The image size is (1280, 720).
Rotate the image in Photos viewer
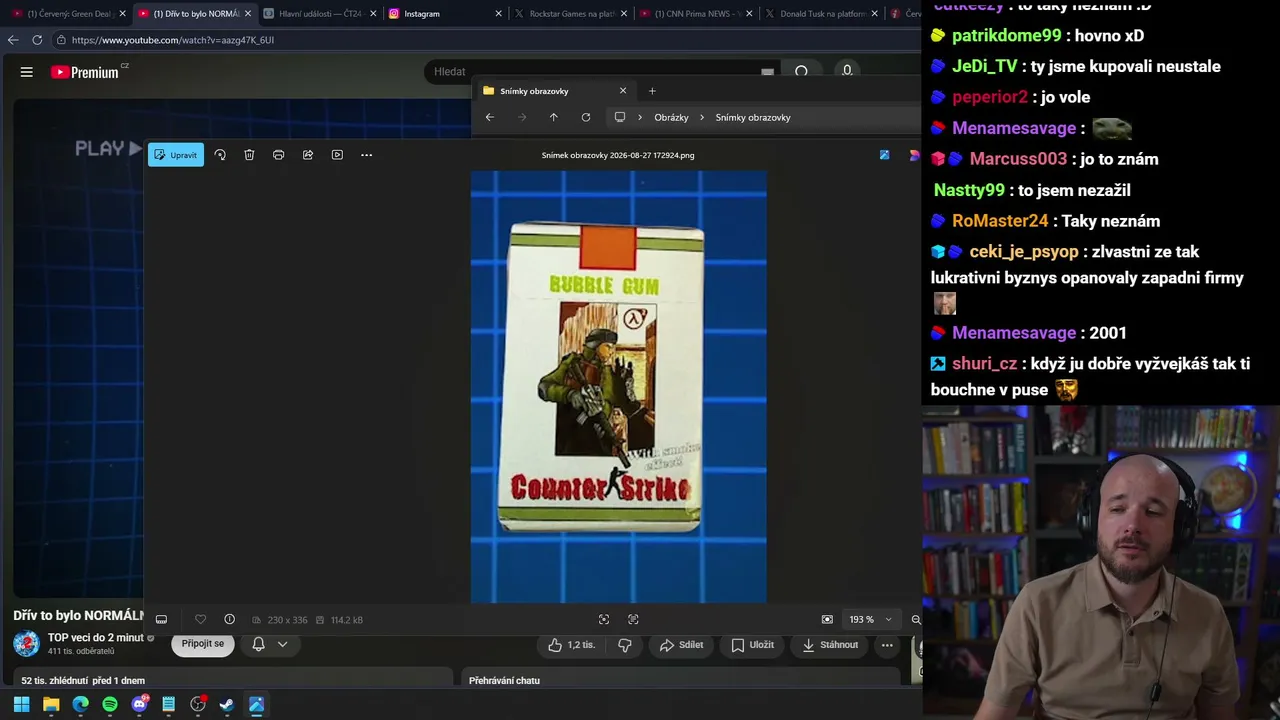tap(220, 155)
